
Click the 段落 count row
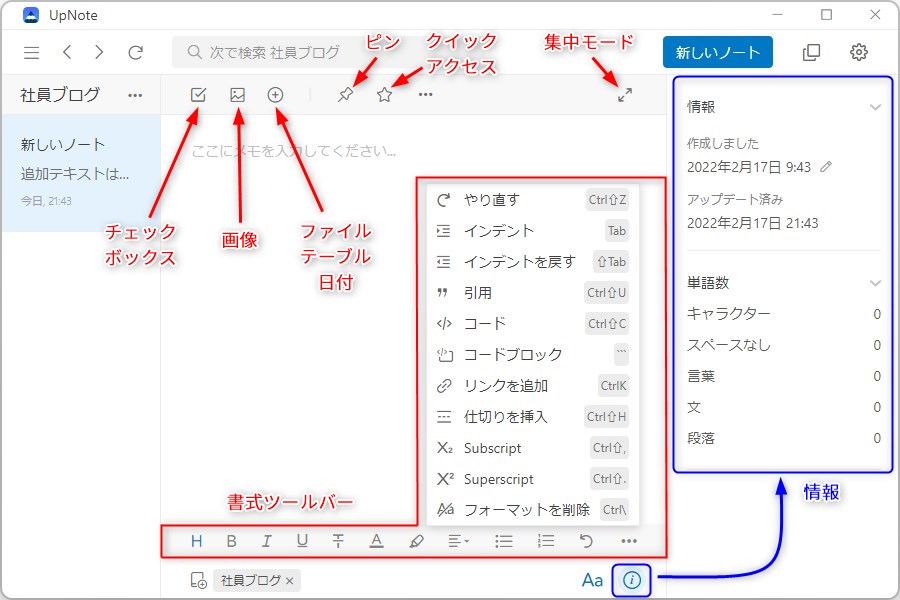click(783, 438)
